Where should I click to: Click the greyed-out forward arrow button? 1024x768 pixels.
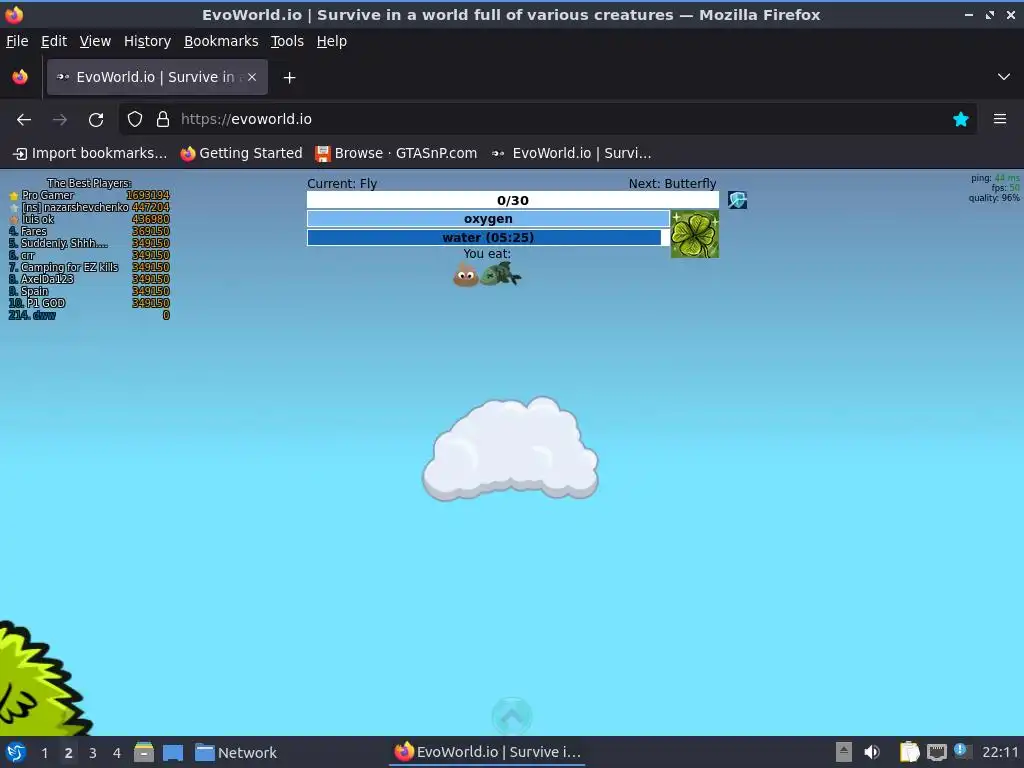(59, 120)
